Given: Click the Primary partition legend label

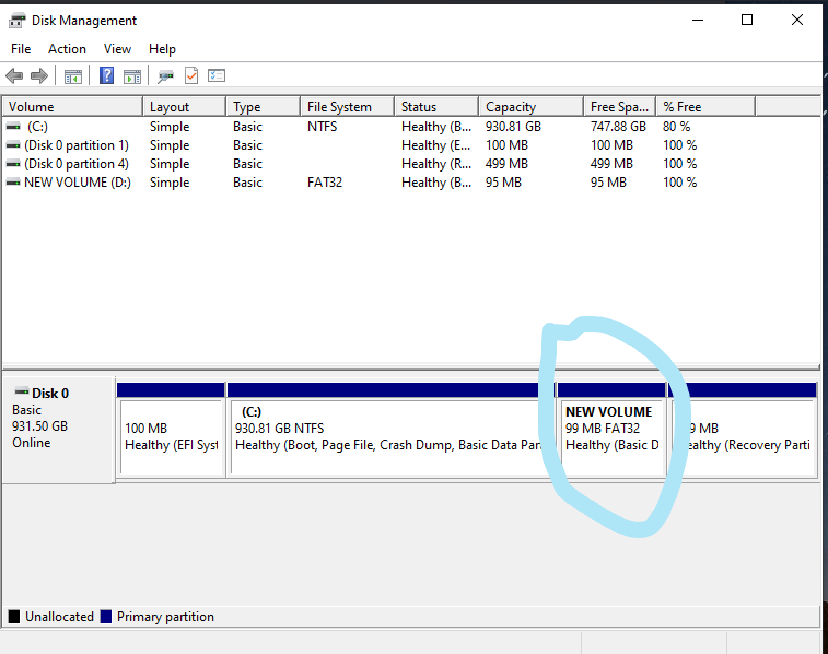Looking at the screenshot, I should (165, 616).
